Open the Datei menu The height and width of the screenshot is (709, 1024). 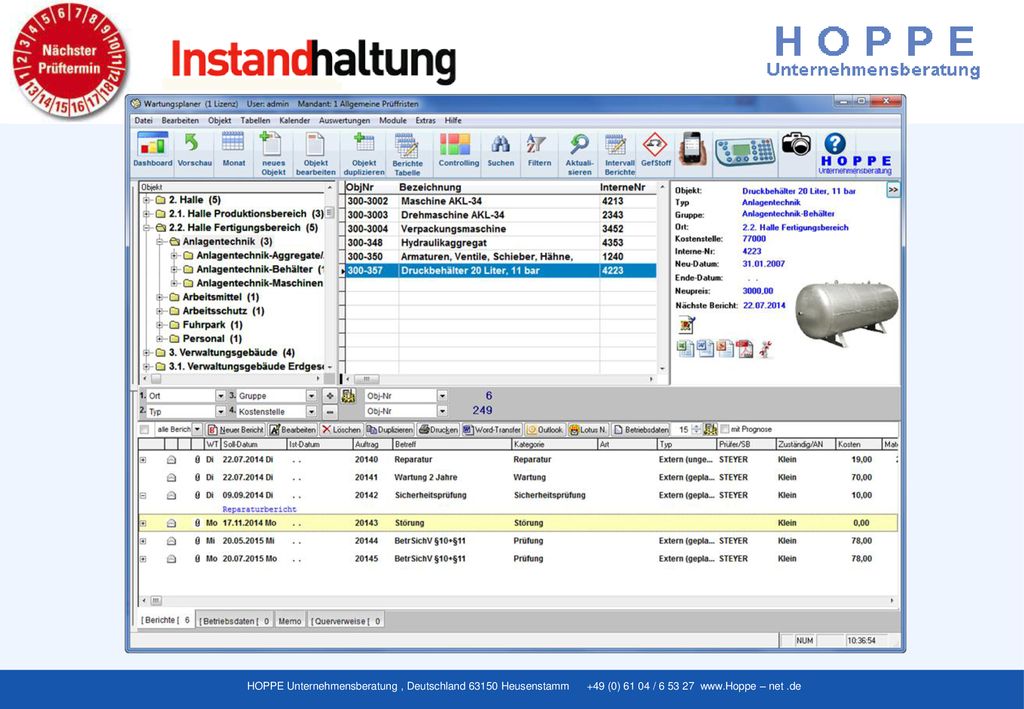click(x=143, y=121)
